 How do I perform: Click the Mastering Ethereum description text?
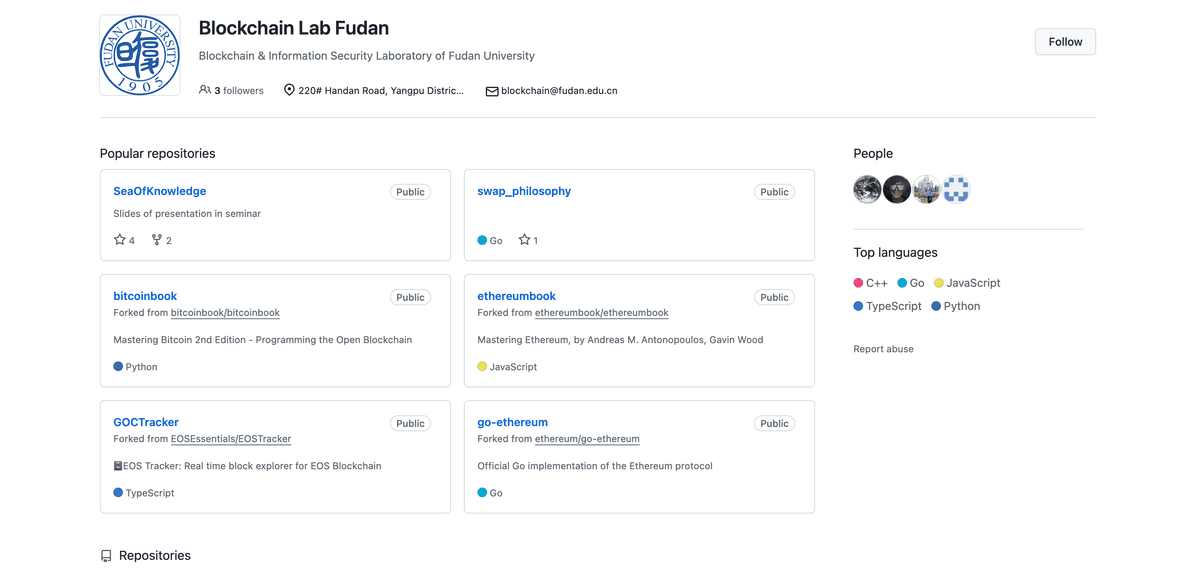(x=620, y=339)
